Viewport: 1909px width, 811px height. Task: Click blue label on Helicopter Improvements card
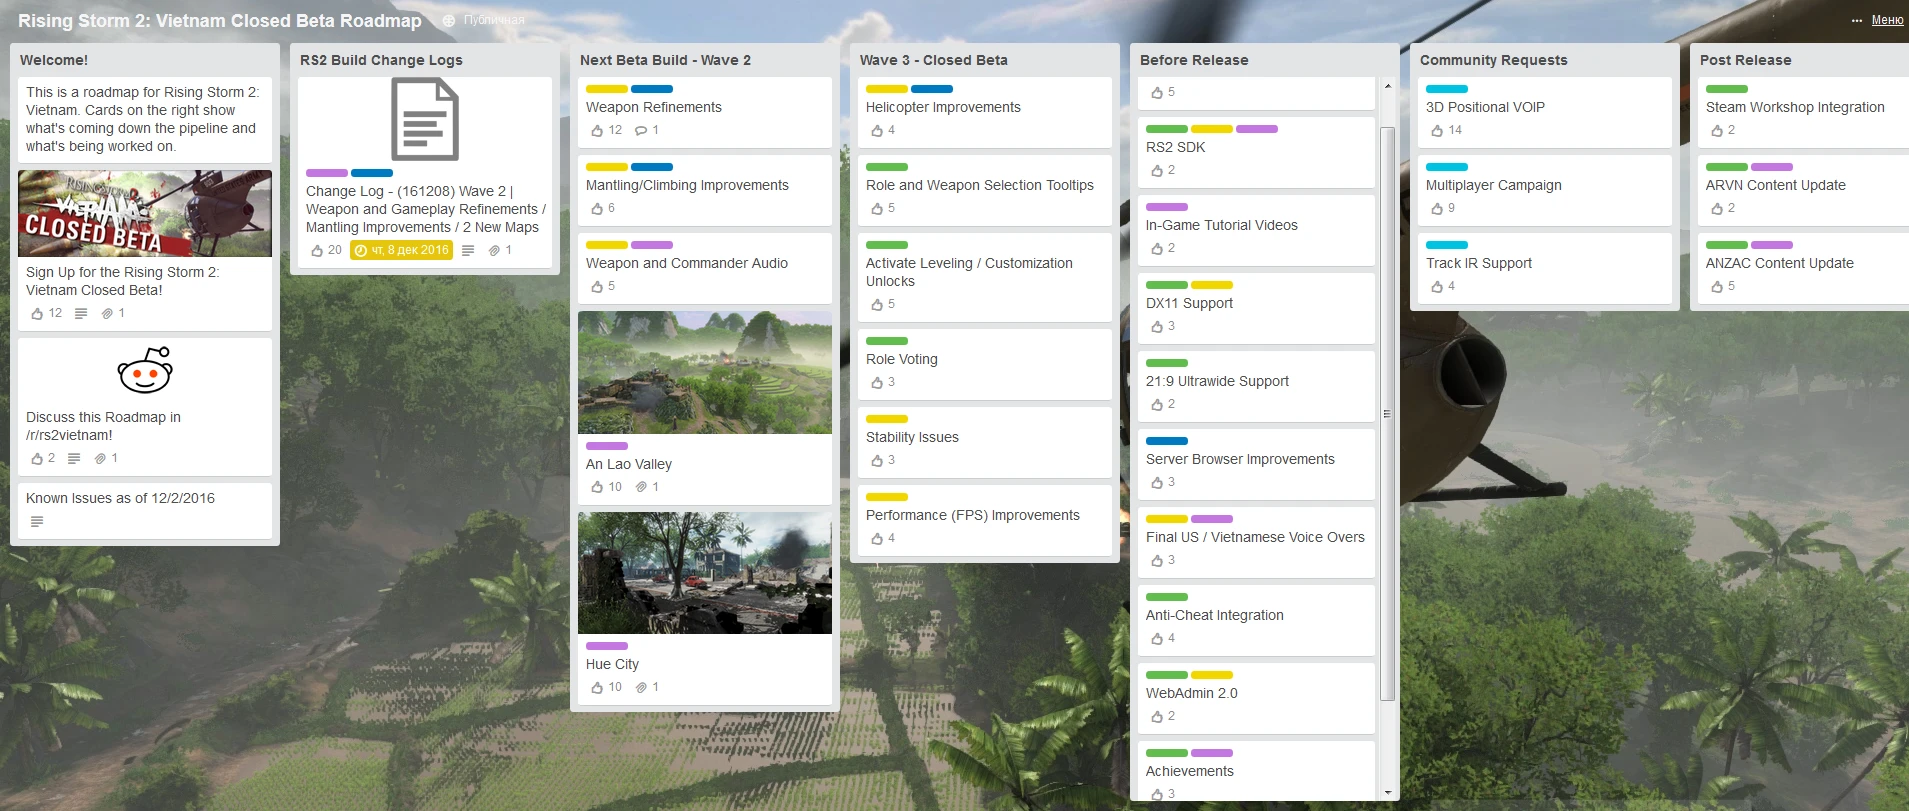tap(933, 89)
